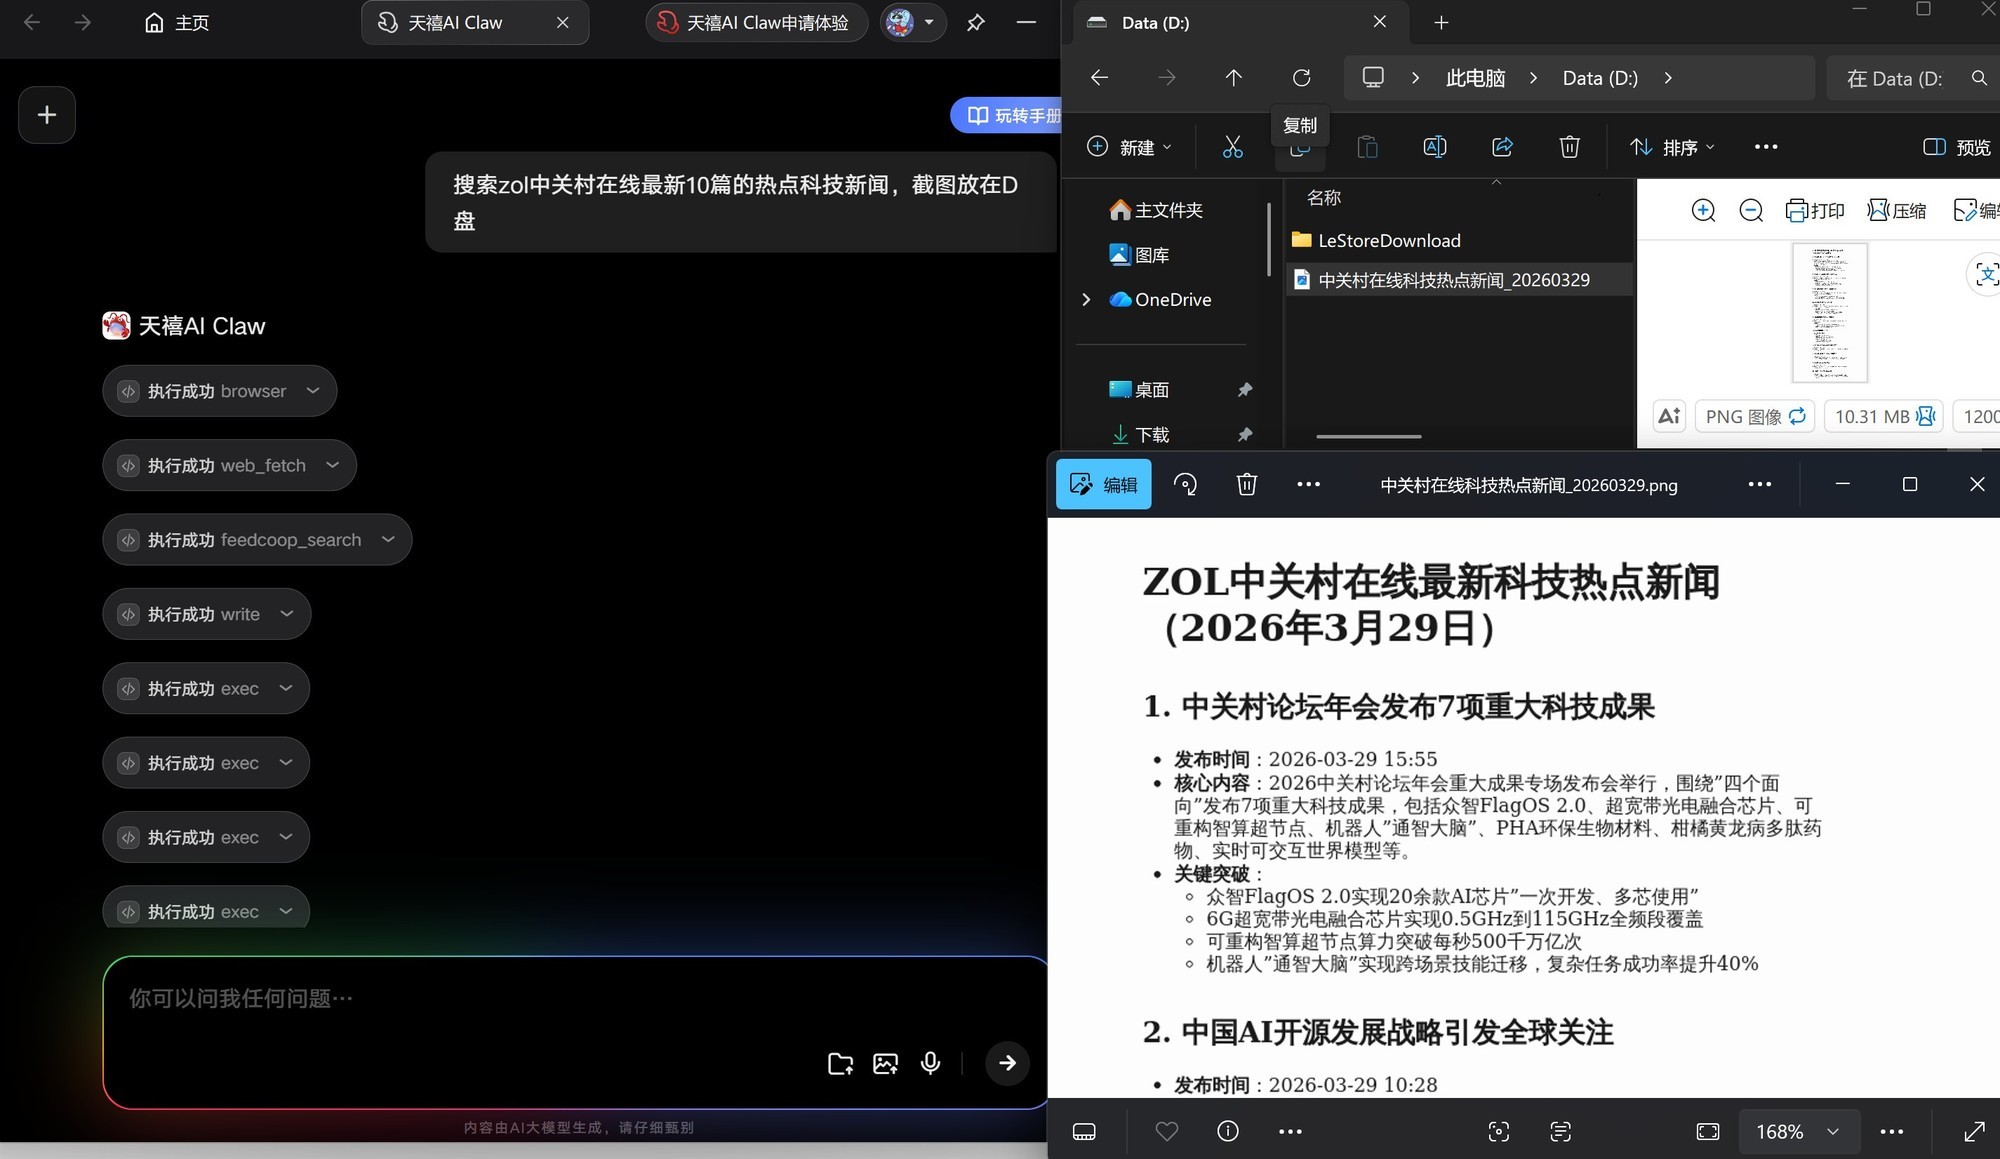Click the AI text icon in preview pane

point(1669,416)
